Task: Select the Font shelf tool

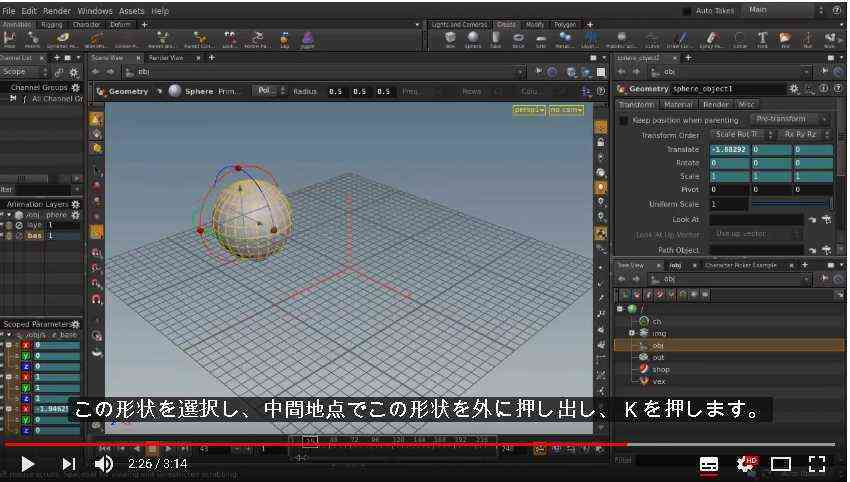Action: pyautogui.click(x=762, y=40)
